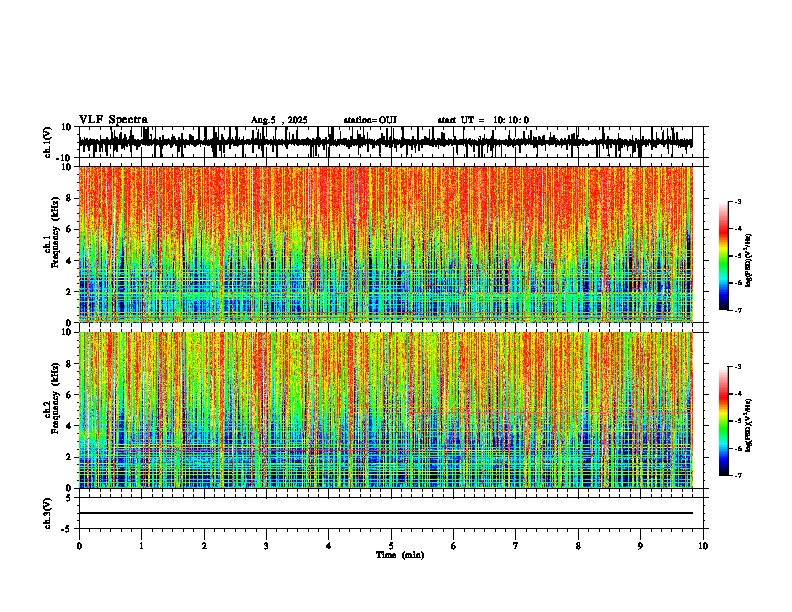The height and width of the screenshot is (612, 792).
Task: Click the ch.1 colorbar log(PSD) label
Action: click(748, 260)
